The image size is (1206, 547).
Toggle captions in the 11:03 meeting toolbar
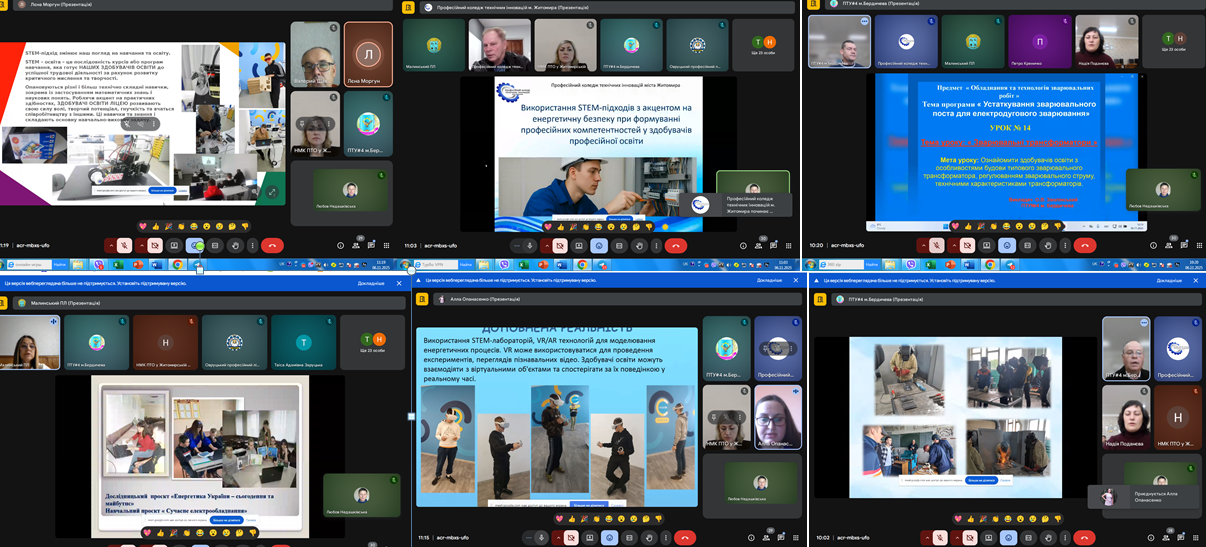[619, 246]
